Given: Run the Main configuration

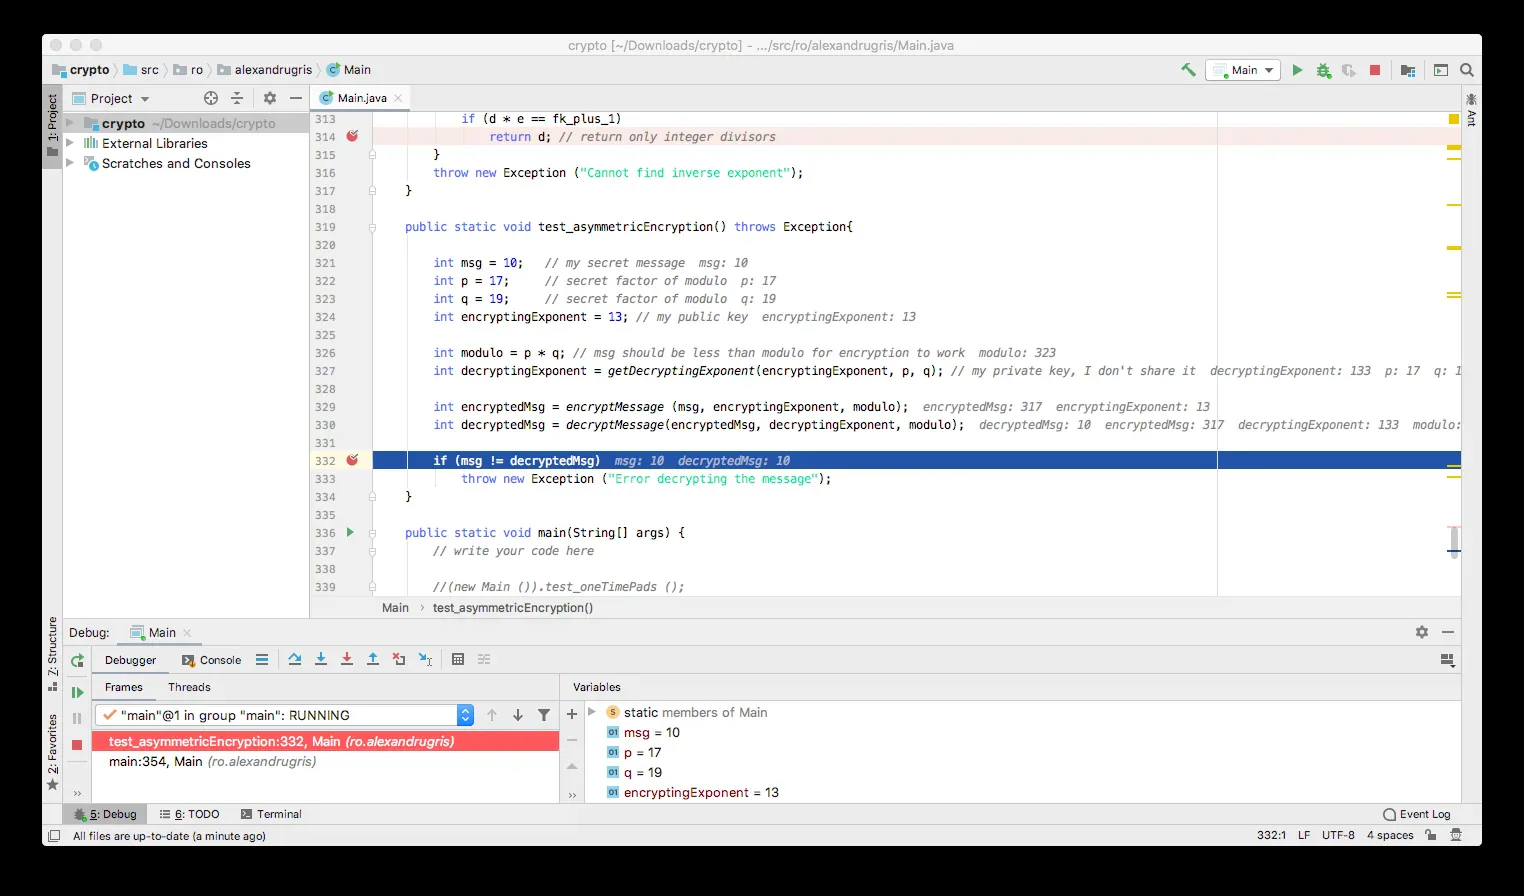Looking at the screenshot, I should click(x=1297, y=70).
